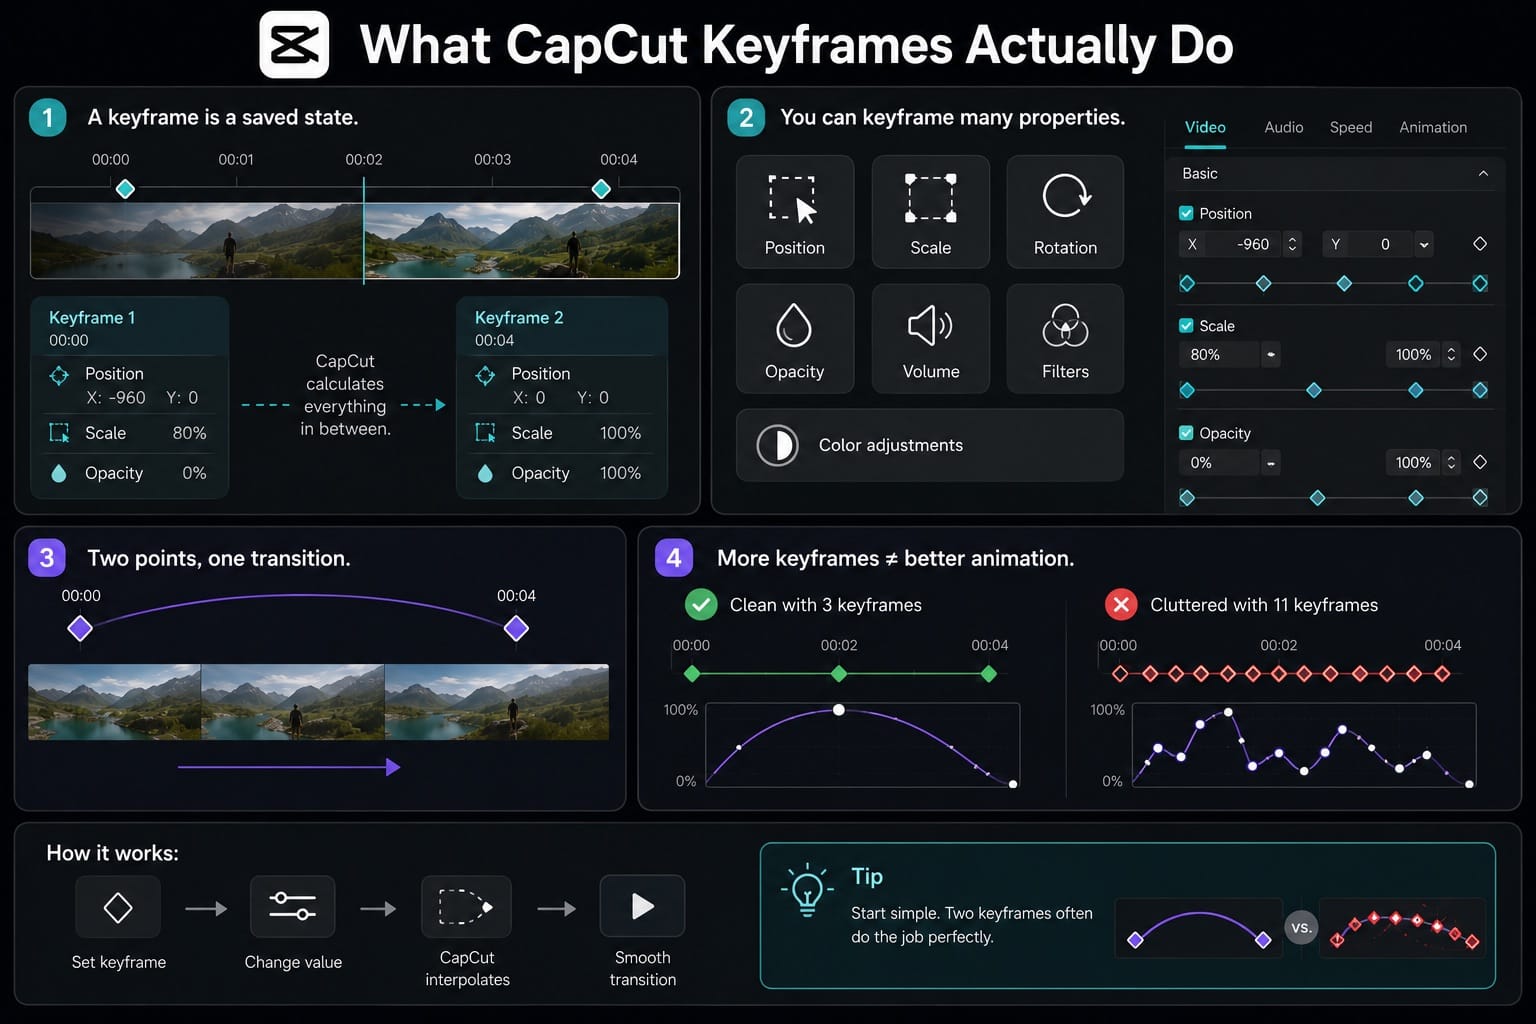Toggle the Opacity checkbox
Image resolution: width=1536 pixels, height=1024 pixels.
click(x=1186, y=433)
